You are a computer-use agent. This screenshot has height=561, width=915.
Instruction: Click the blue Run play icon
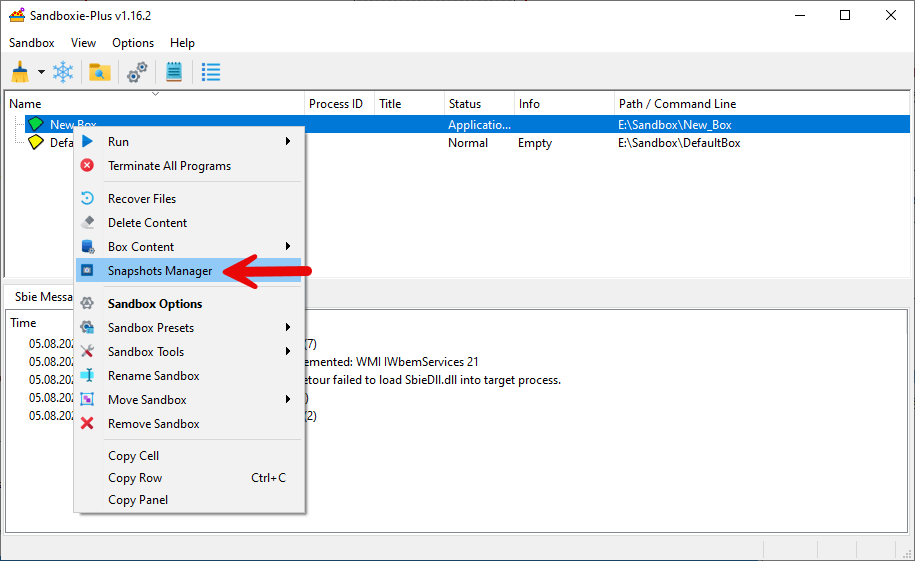pos(87,141)
